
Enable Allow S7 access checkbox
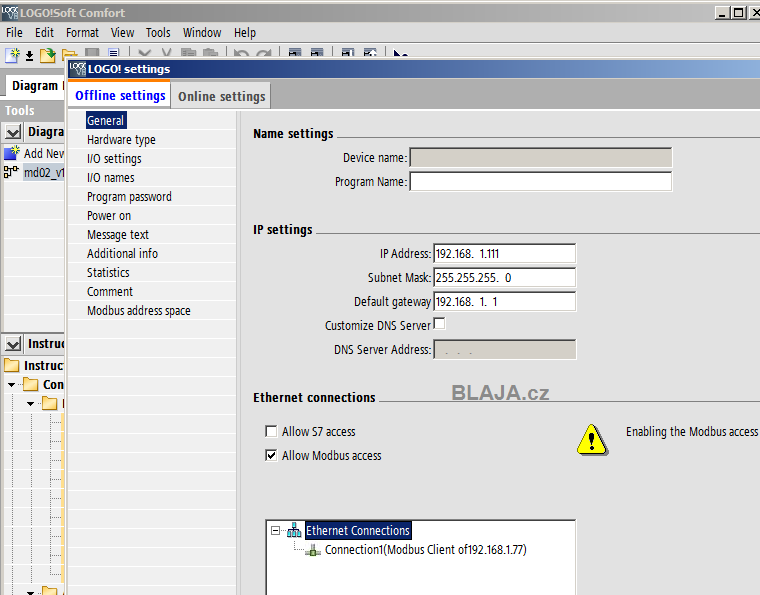tap(271, 431)
